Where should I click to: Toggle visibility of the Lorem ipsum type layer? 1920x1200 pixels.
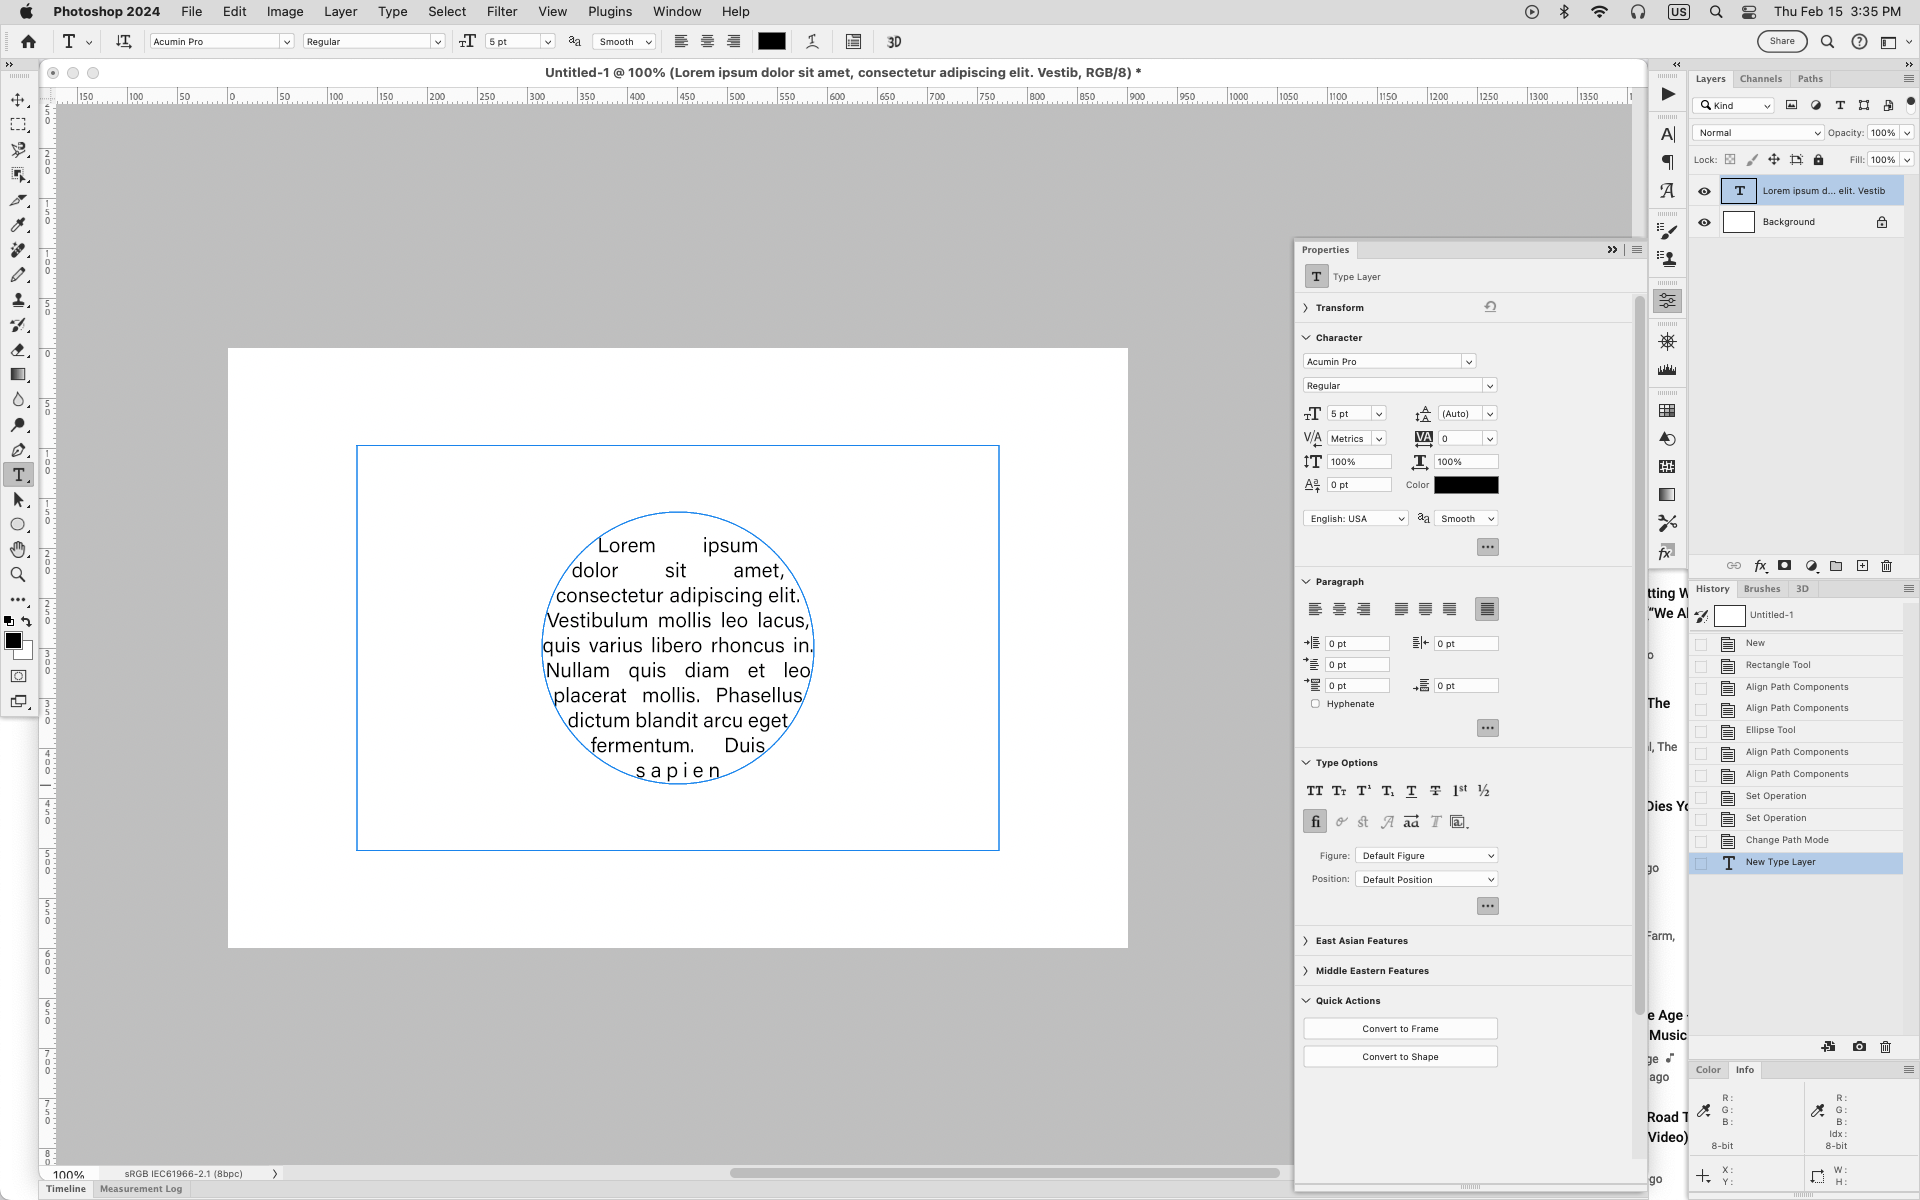(x=1704, y=191)
